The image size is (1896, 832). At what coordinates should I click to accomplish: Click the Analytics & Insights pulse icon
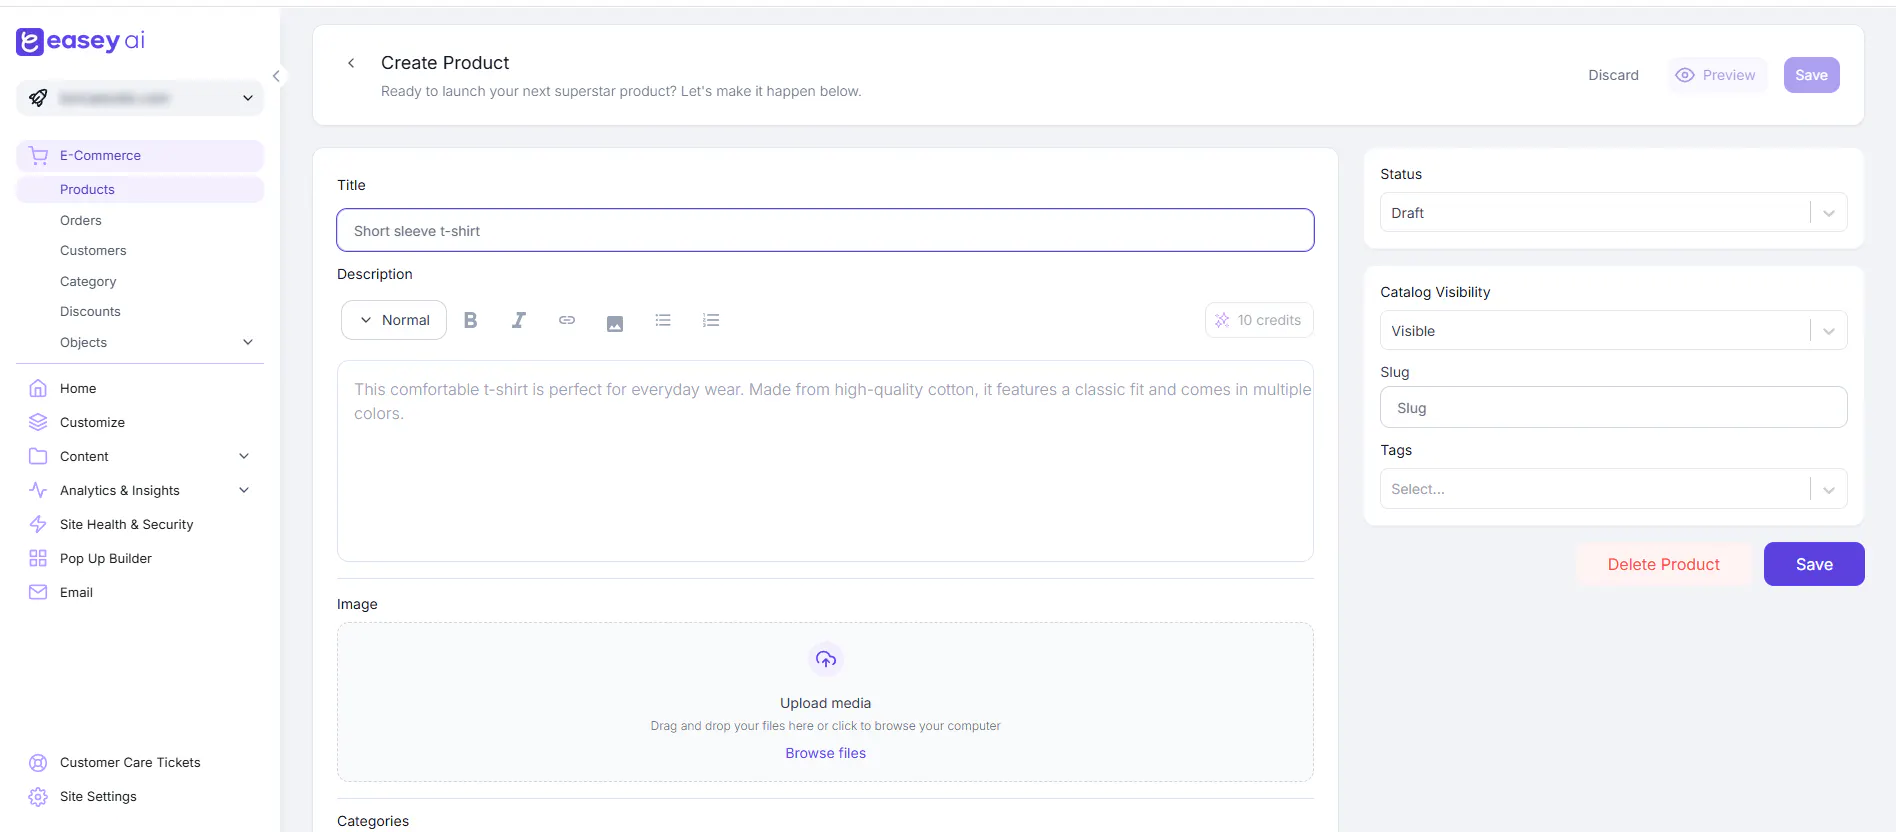38,490
